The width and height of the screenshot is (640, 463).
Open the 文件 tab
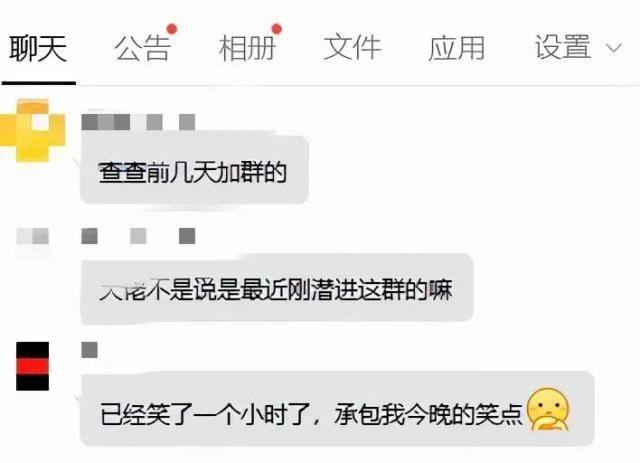pyautogui.click(x=352, y=49)
